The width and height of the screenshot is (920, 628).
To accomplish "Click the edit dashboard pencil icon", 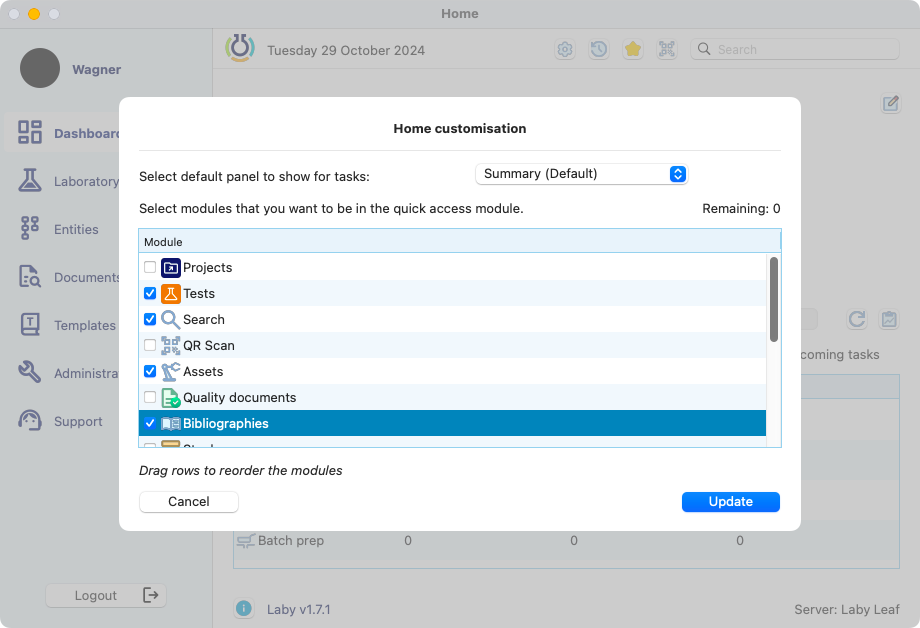I will tap(891, 104).
